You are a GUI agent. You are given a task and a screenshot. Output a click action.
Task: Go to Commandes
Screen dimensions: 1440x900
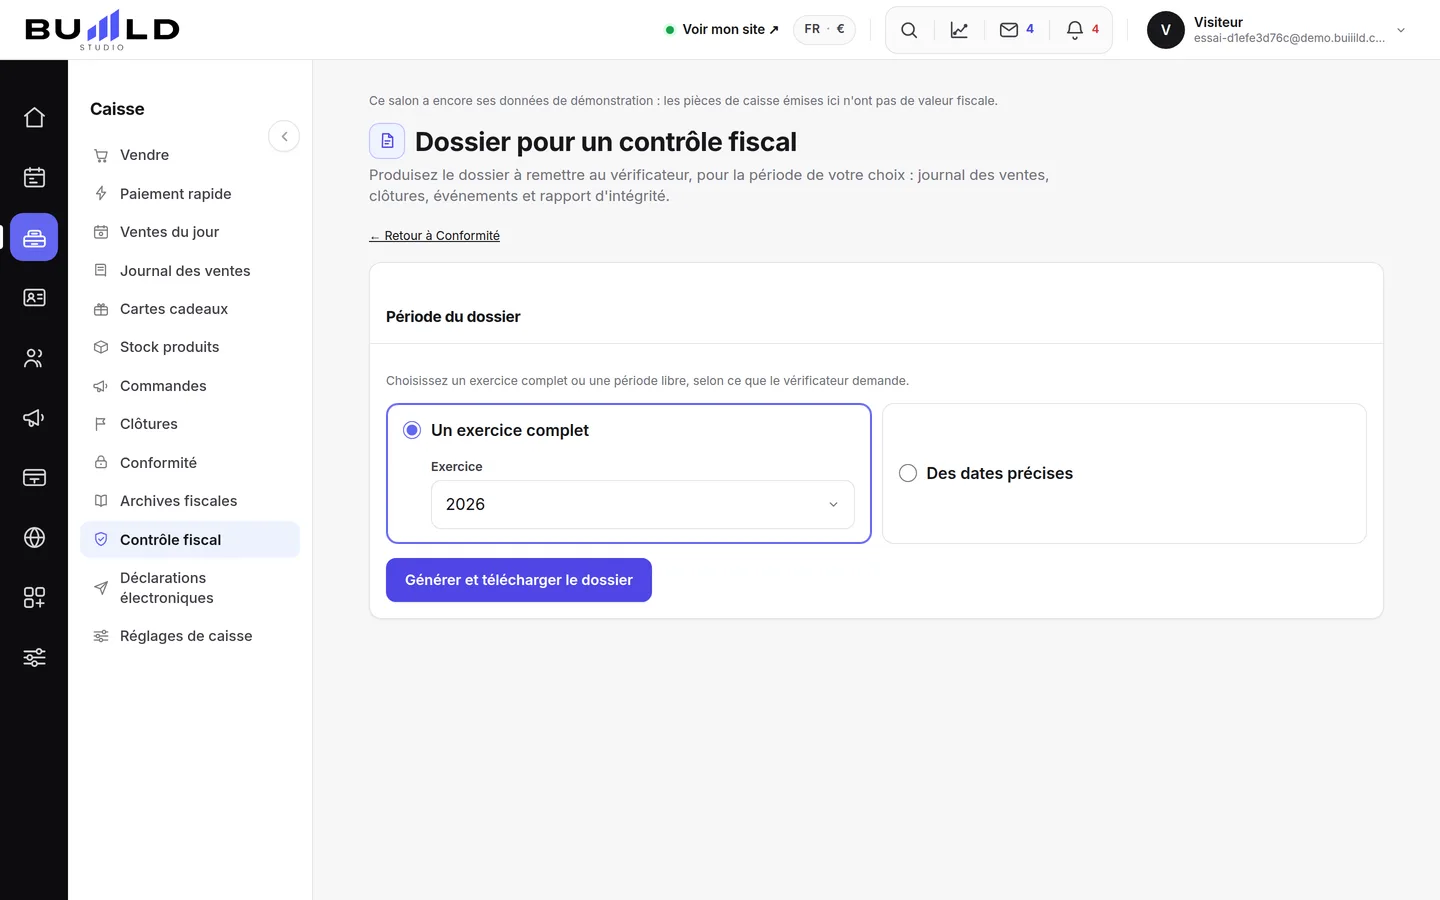tap(190, 386)
